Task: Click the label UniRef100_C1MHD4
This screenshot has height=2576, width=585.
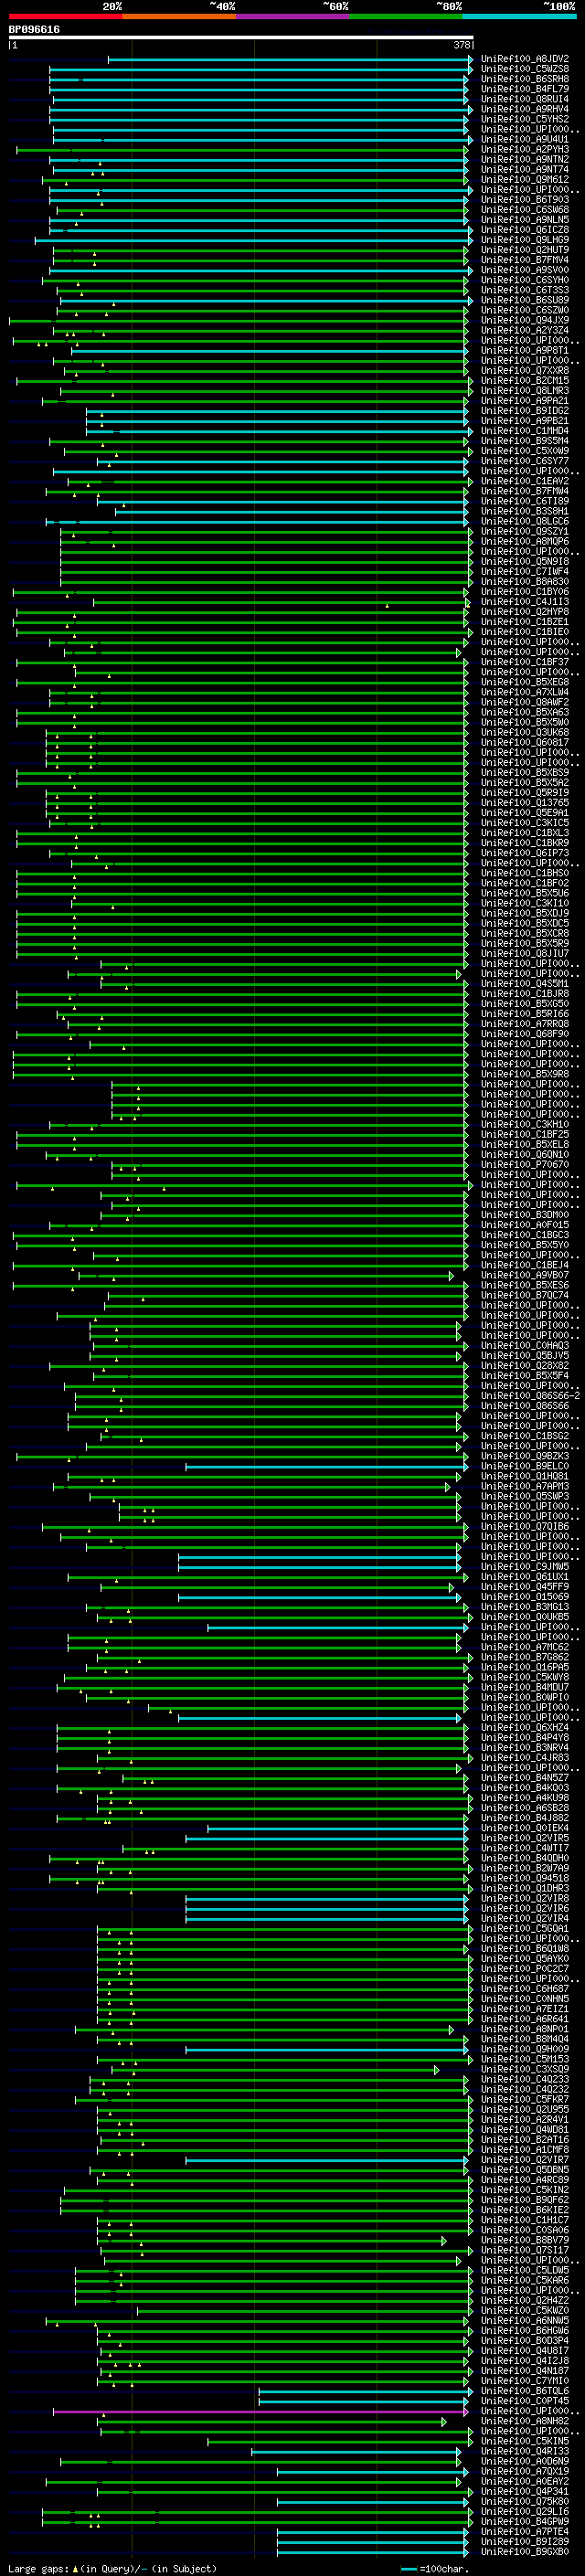Action: [x=525, y=431]
